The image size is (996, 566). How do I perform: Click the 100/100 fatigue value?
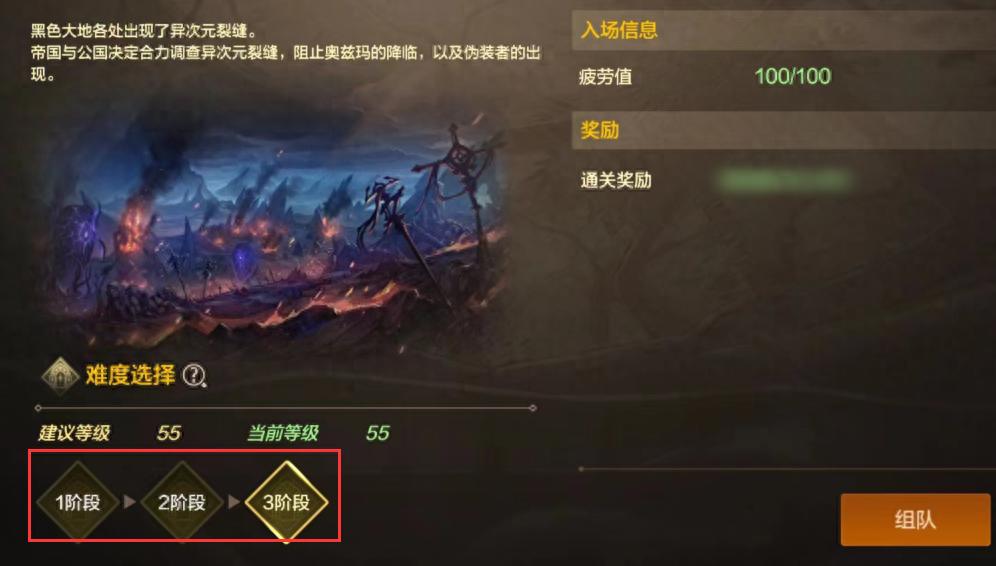pyautogui.click(x=793, y=76)
